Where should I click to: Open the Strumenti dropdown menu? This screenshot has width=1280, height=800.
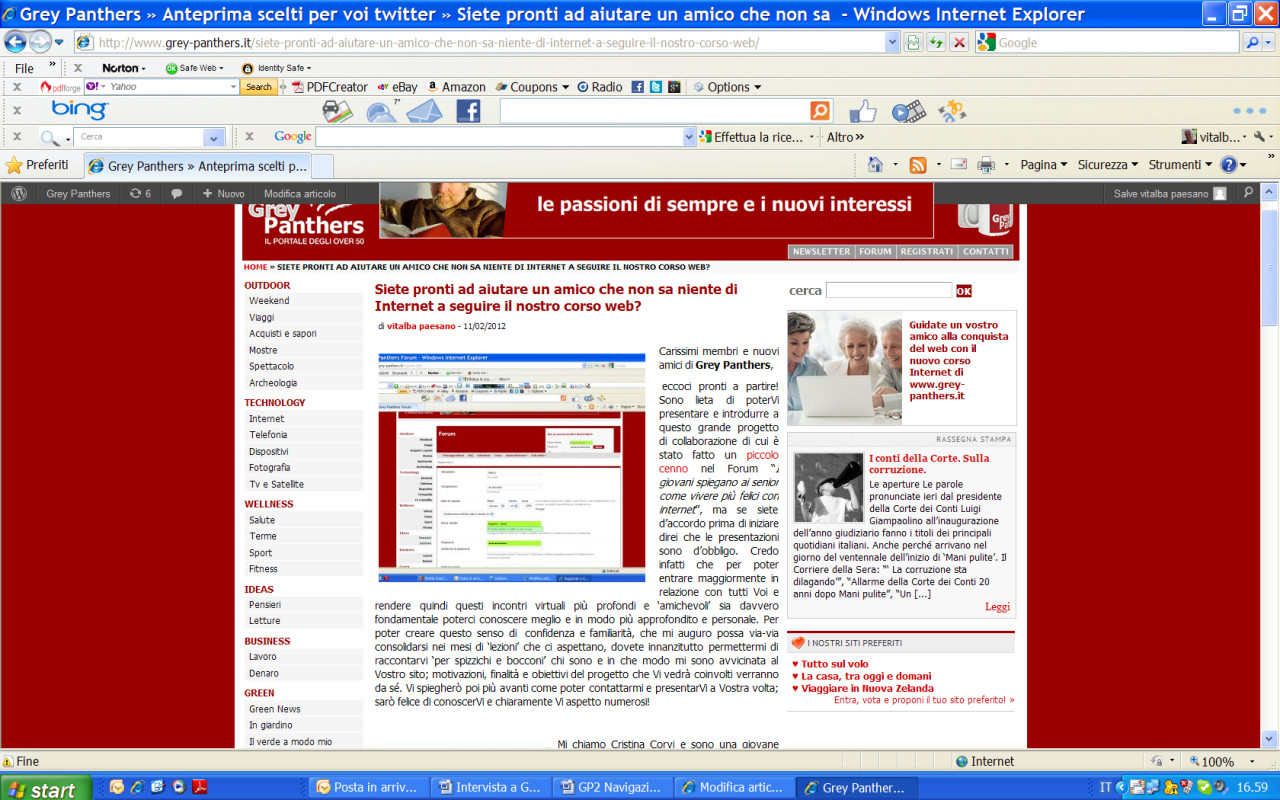tap(1180, 165)
